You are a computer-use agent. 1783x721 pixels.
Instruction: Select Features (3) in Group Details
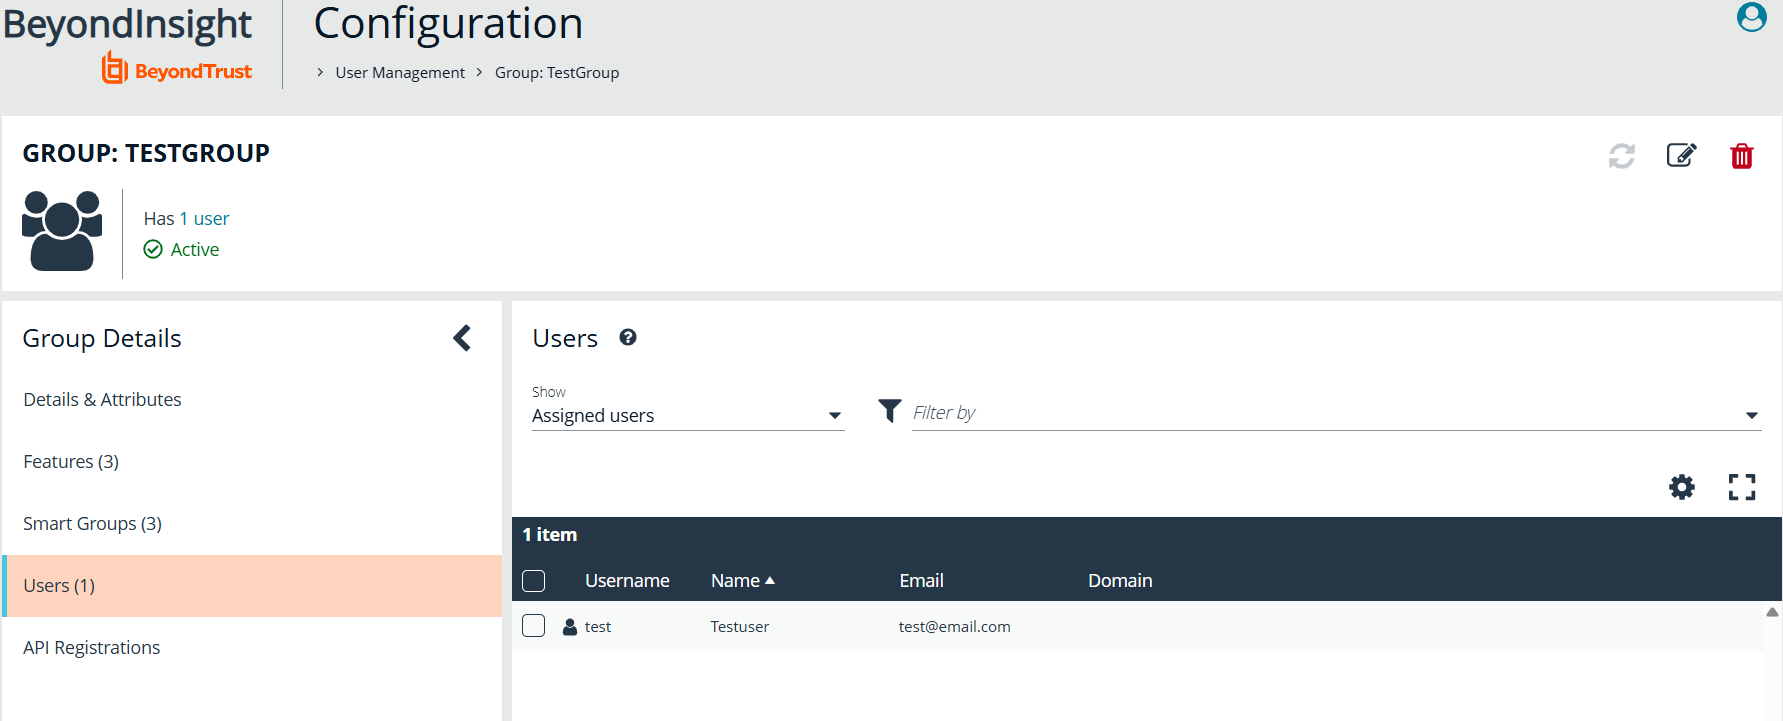pyautogui.click(x=71, y=462)
